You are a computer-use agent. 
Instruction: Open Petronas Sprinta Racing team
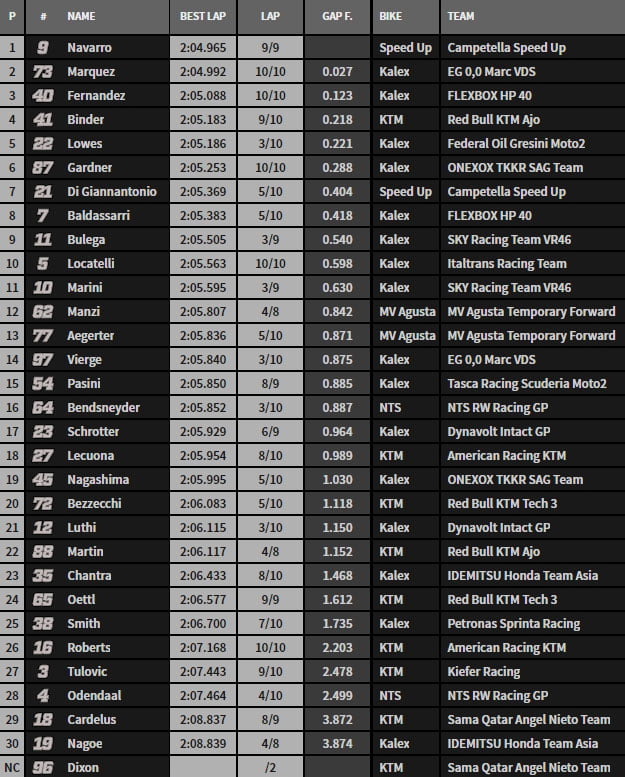tap(513, 623)
